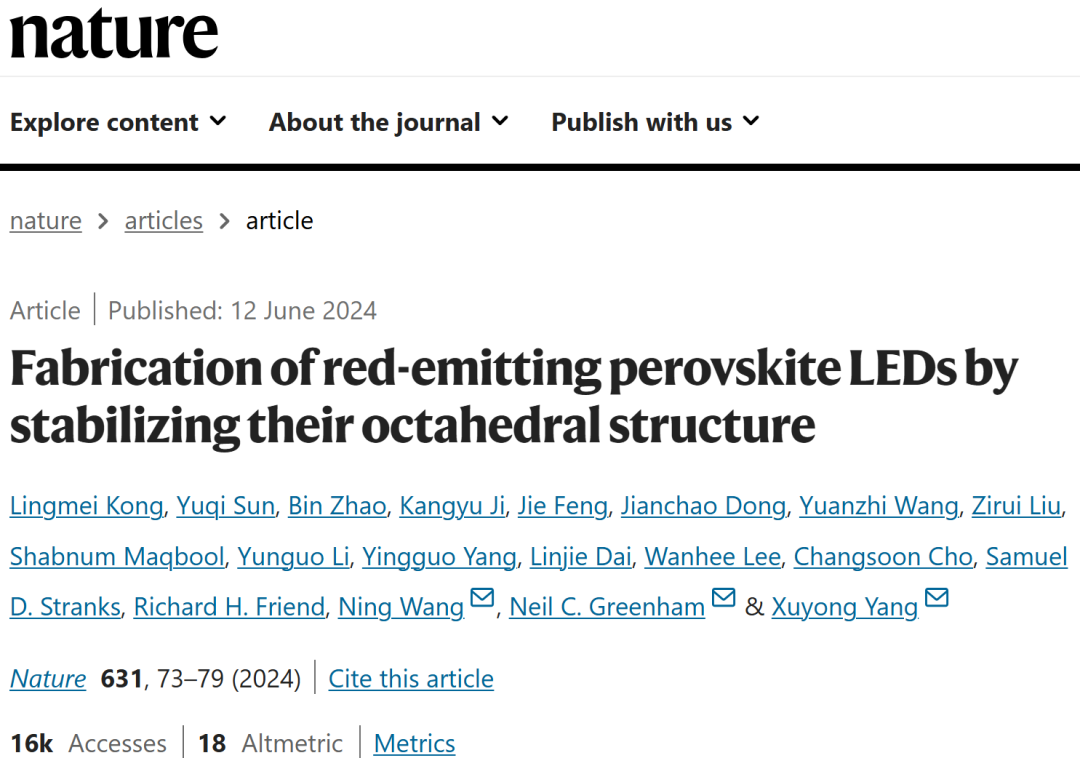View author Changsoon Cho's info
Viewport: 1080px width, 766px height.
pos(883,557)
